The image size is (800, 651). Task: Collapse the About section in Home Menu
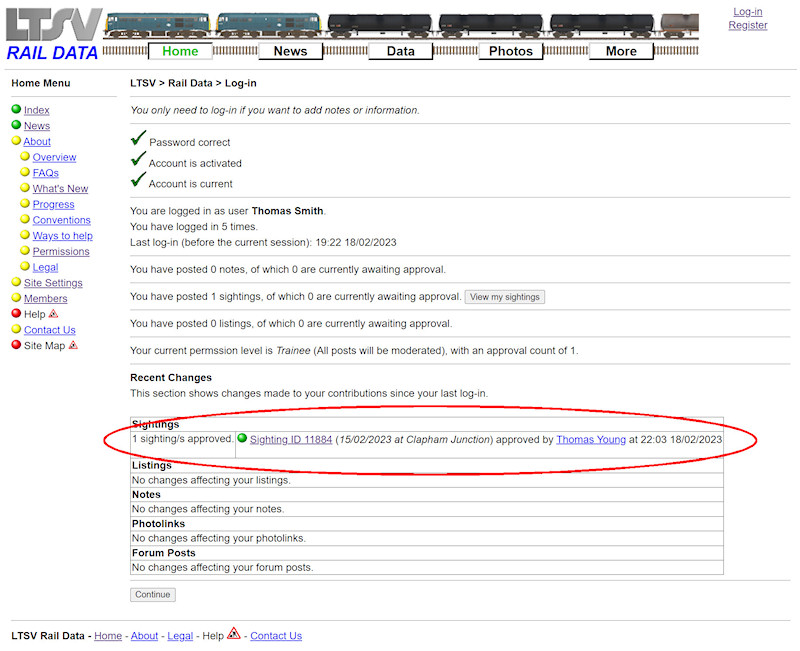coord(15,141)
